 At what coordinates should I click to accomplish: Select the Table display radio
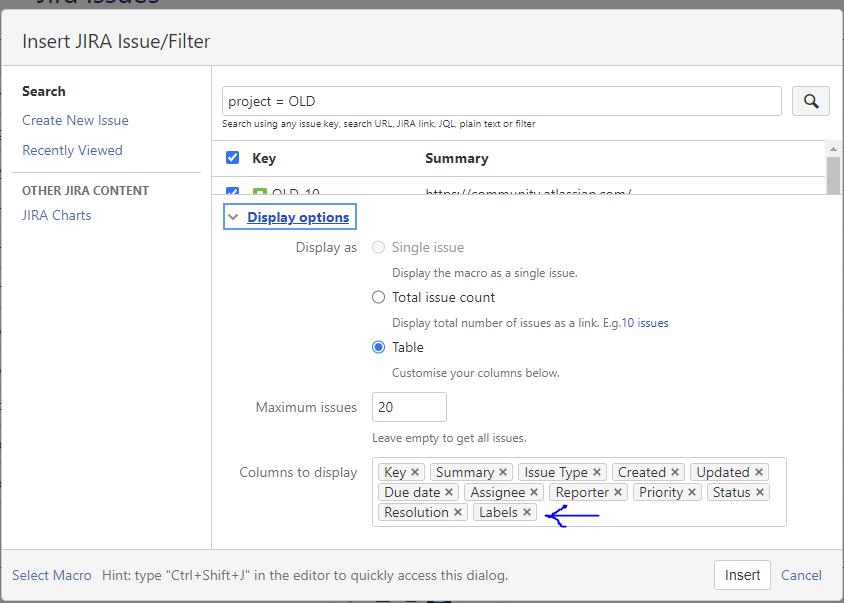pos(378,347)
